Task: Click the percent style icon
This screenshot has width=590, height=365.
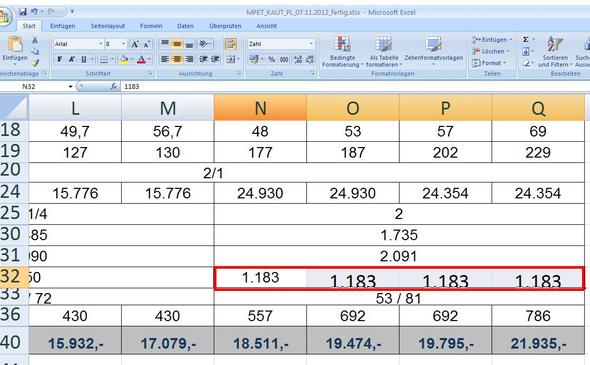Action: 272,59
